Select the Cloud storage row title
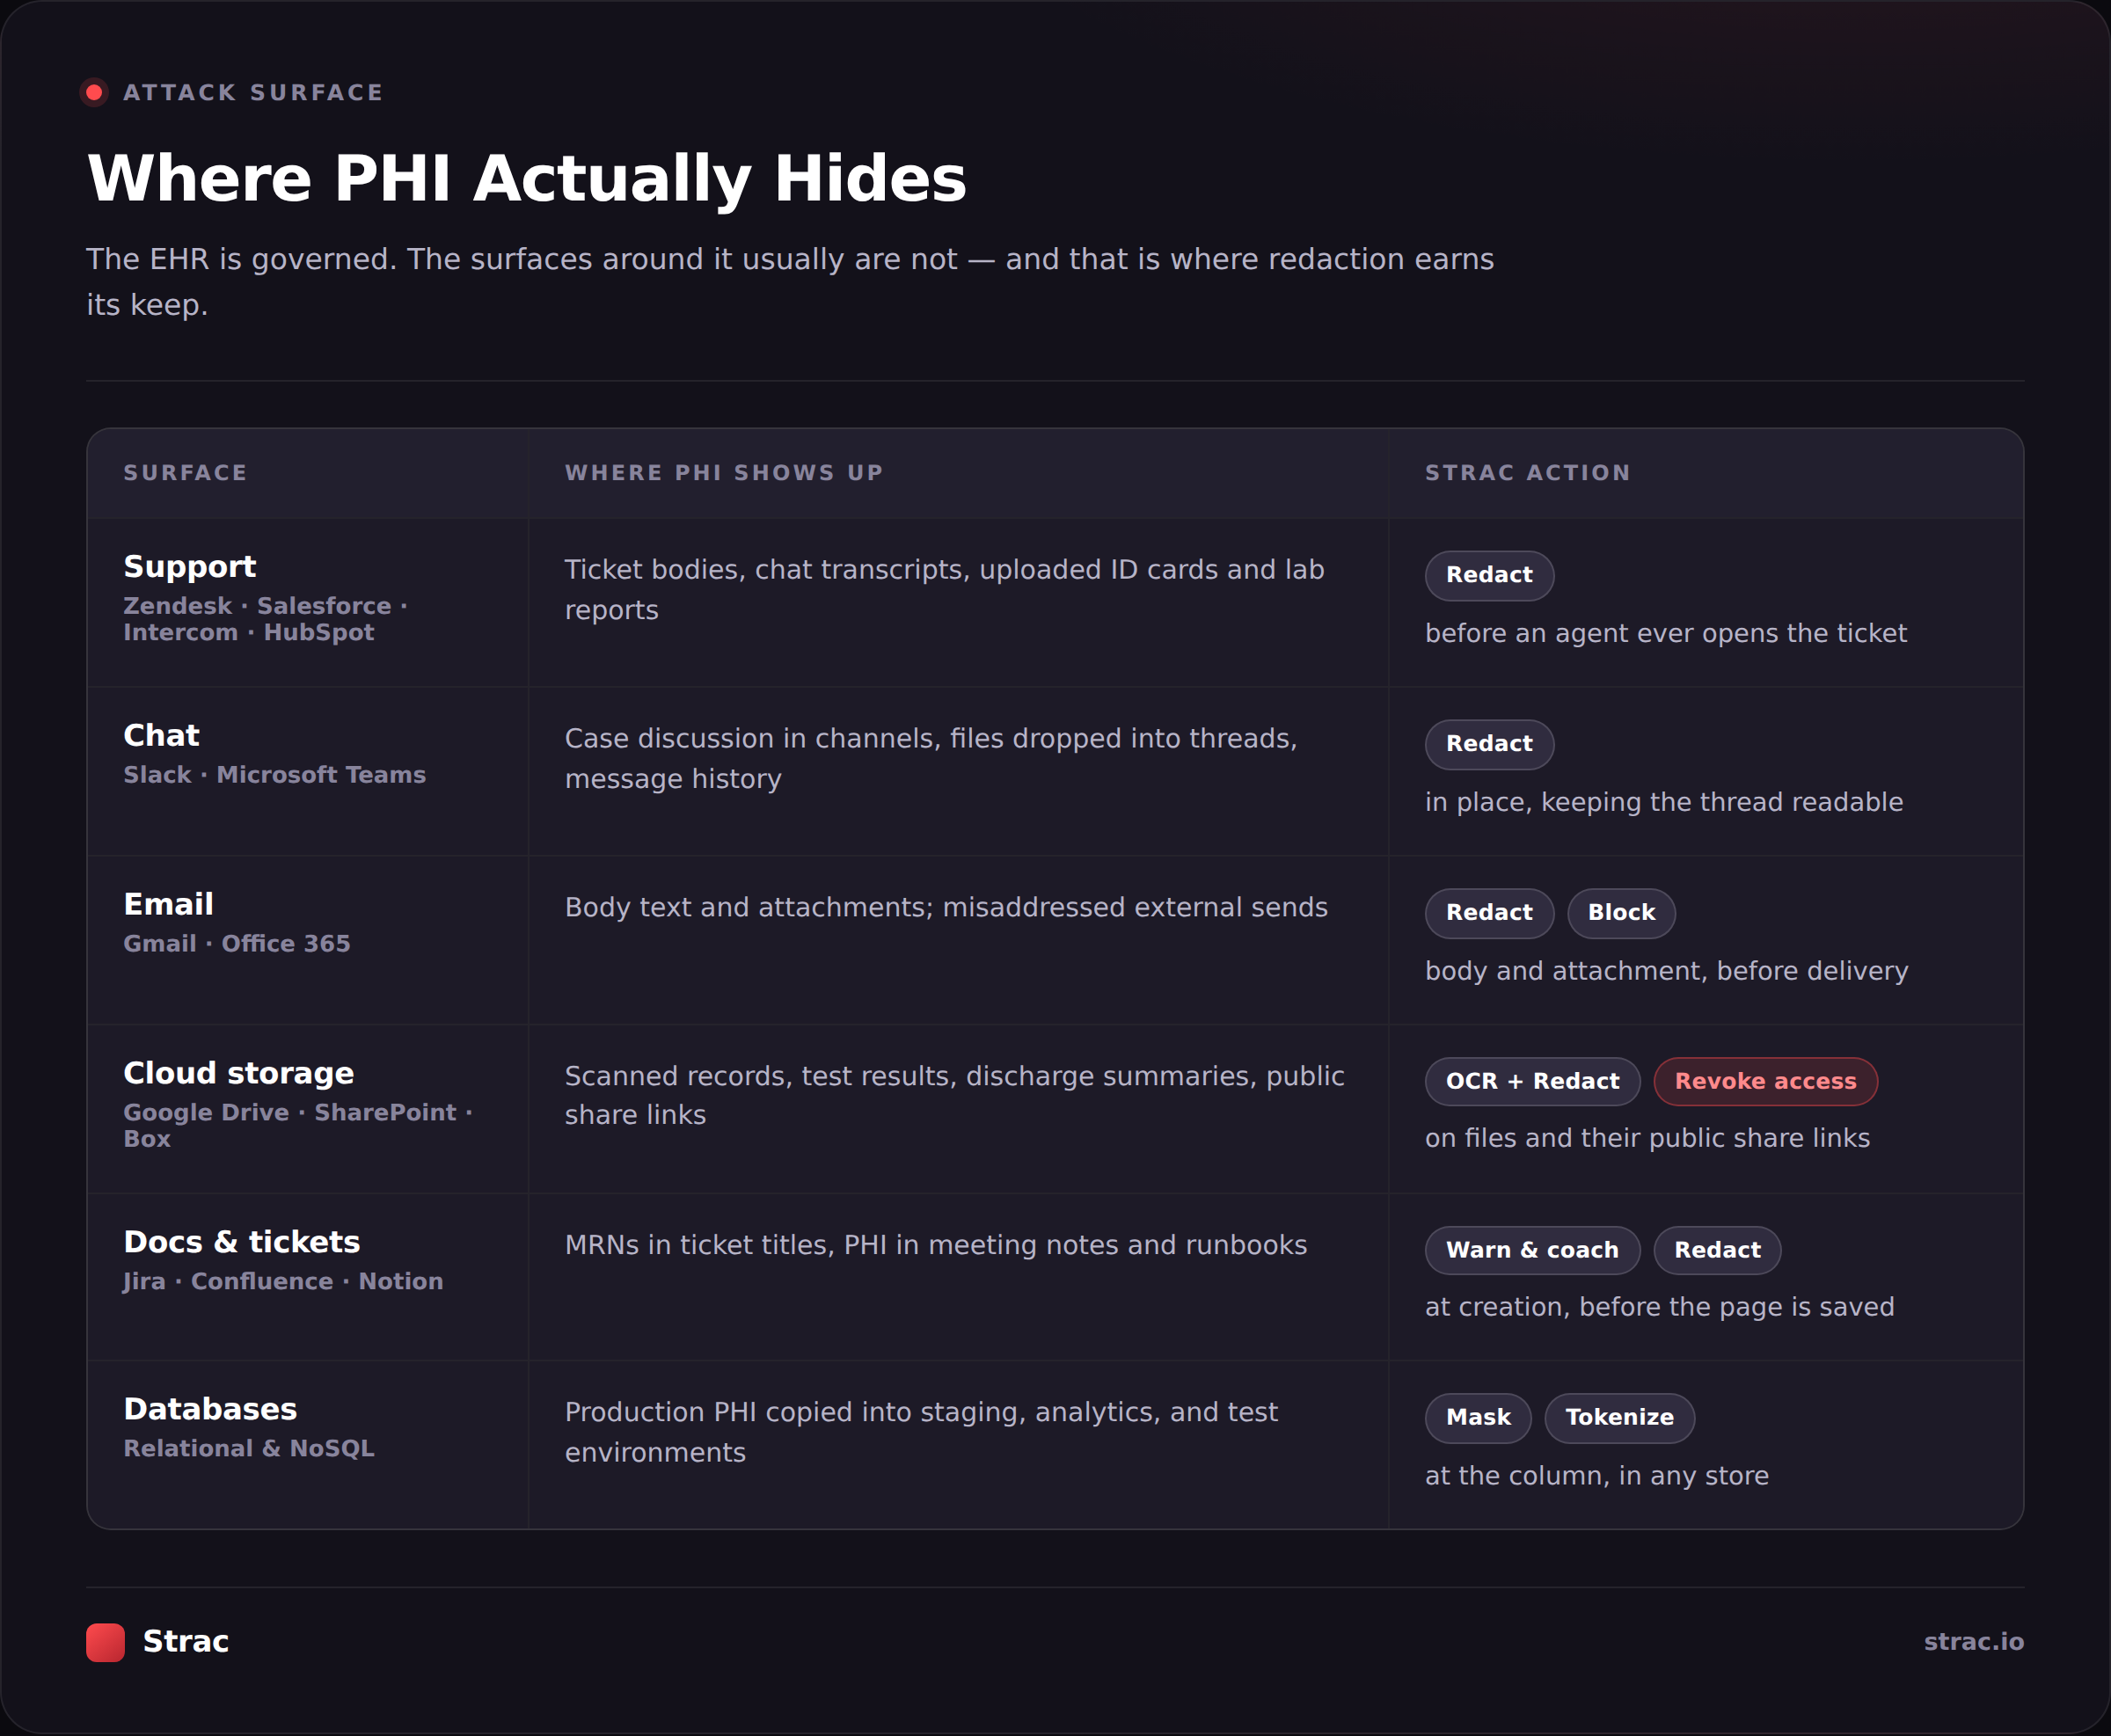The image size is (2111, 1736). (x=239, y=1073)
